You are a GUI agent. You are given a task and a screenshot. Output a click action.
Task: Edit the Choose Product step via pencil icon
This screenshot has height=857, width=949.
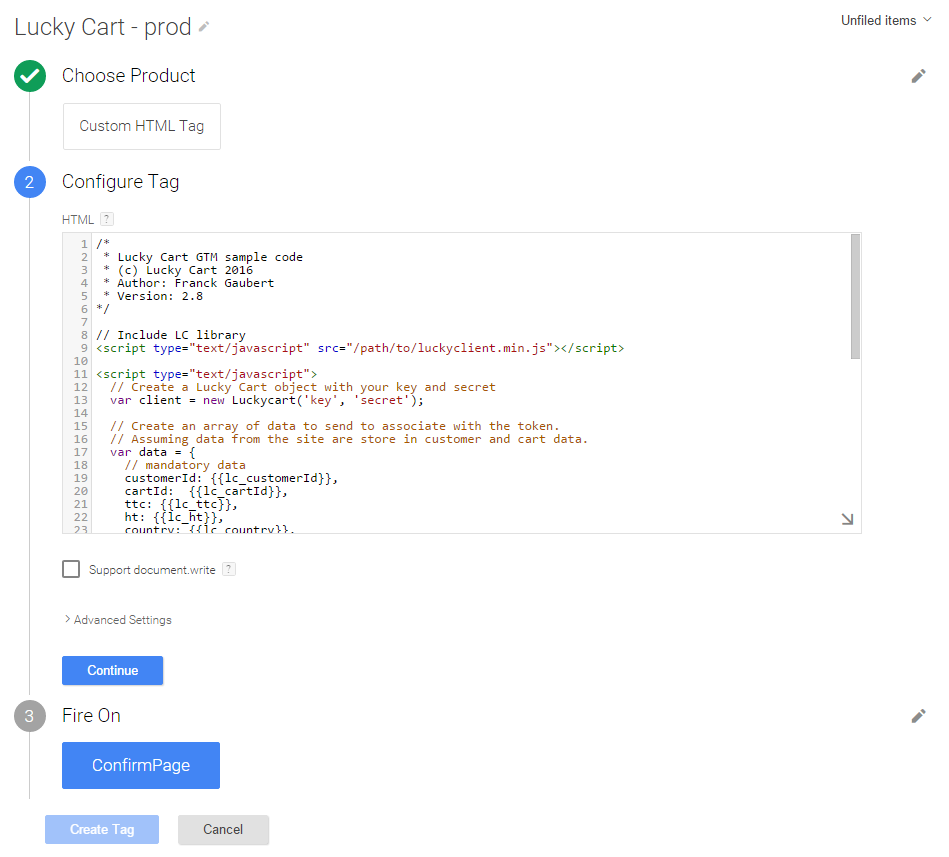[918, 76]
